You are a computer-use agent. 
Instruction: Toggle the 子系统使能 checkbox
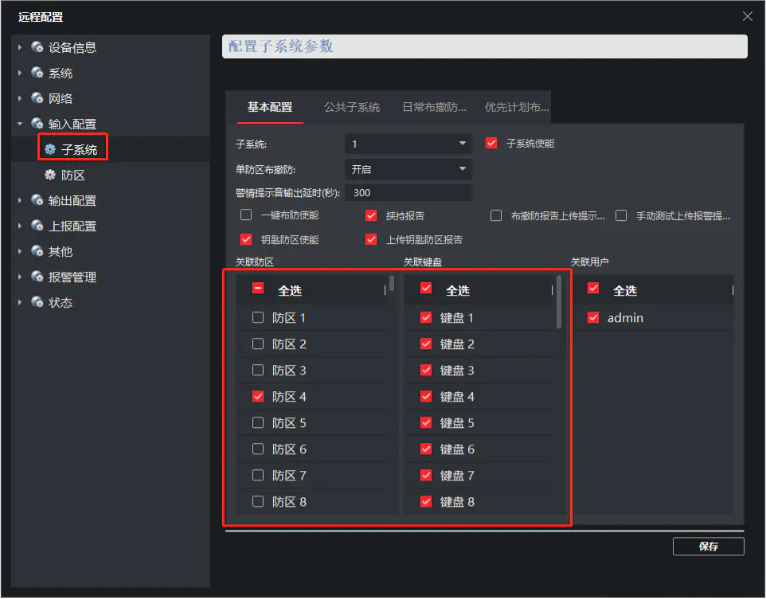(x=491, y=143)
